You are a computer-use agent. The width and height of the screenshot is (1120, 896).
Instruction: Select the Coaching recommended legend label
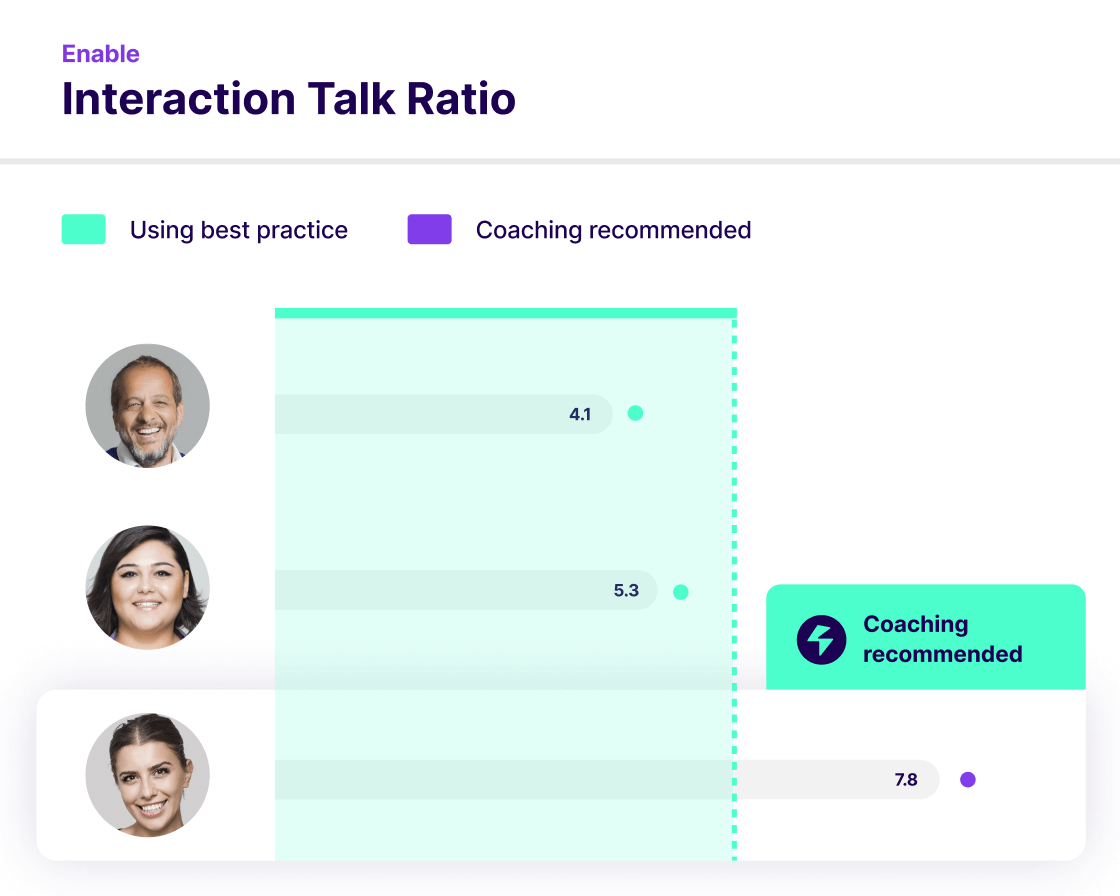tap(614, 230)
